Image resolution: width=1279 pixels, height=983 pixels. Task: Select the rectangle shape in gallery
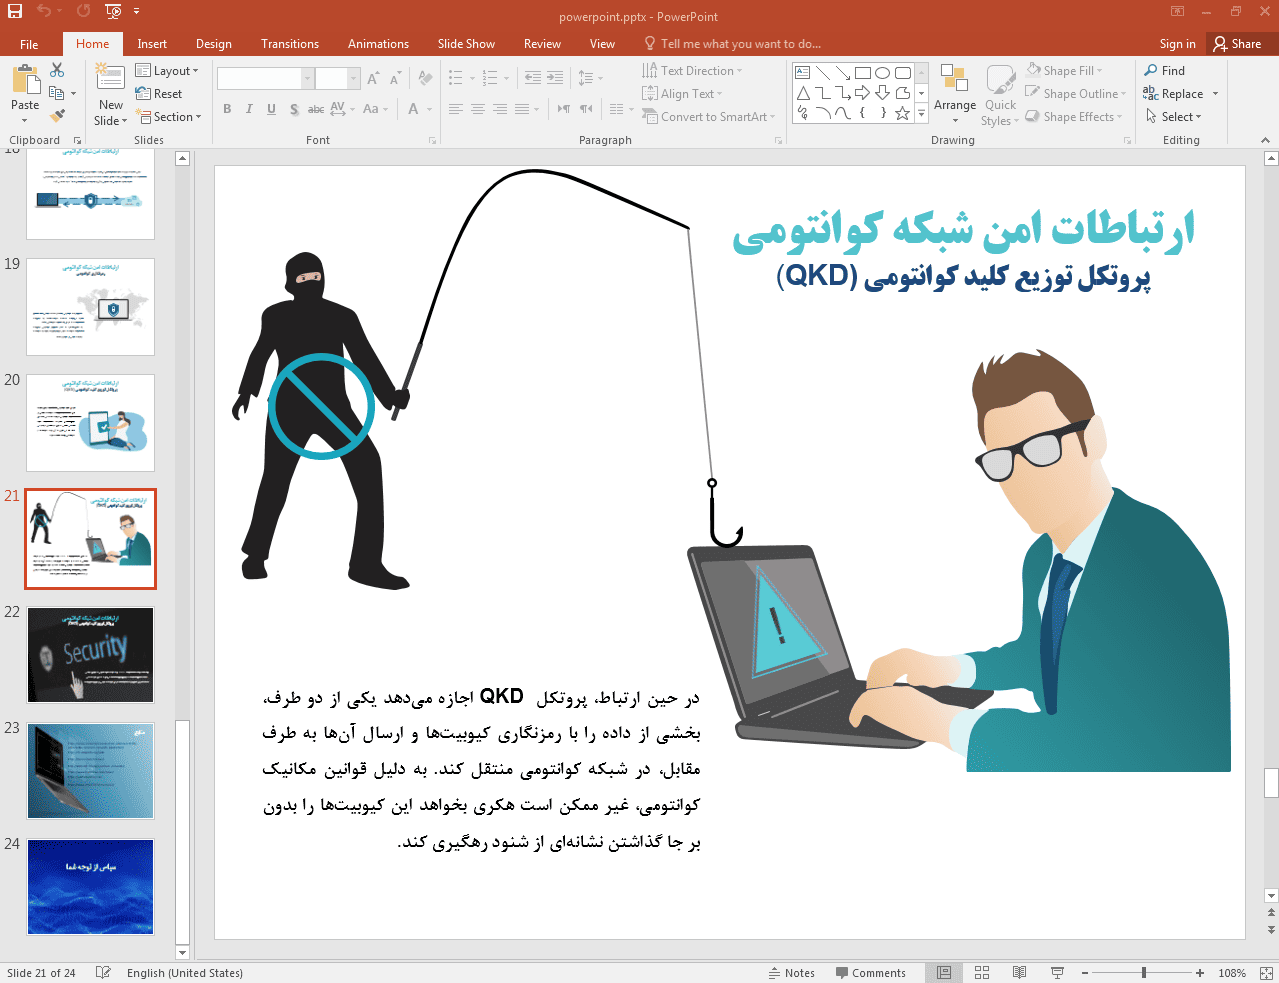[863, 73]
